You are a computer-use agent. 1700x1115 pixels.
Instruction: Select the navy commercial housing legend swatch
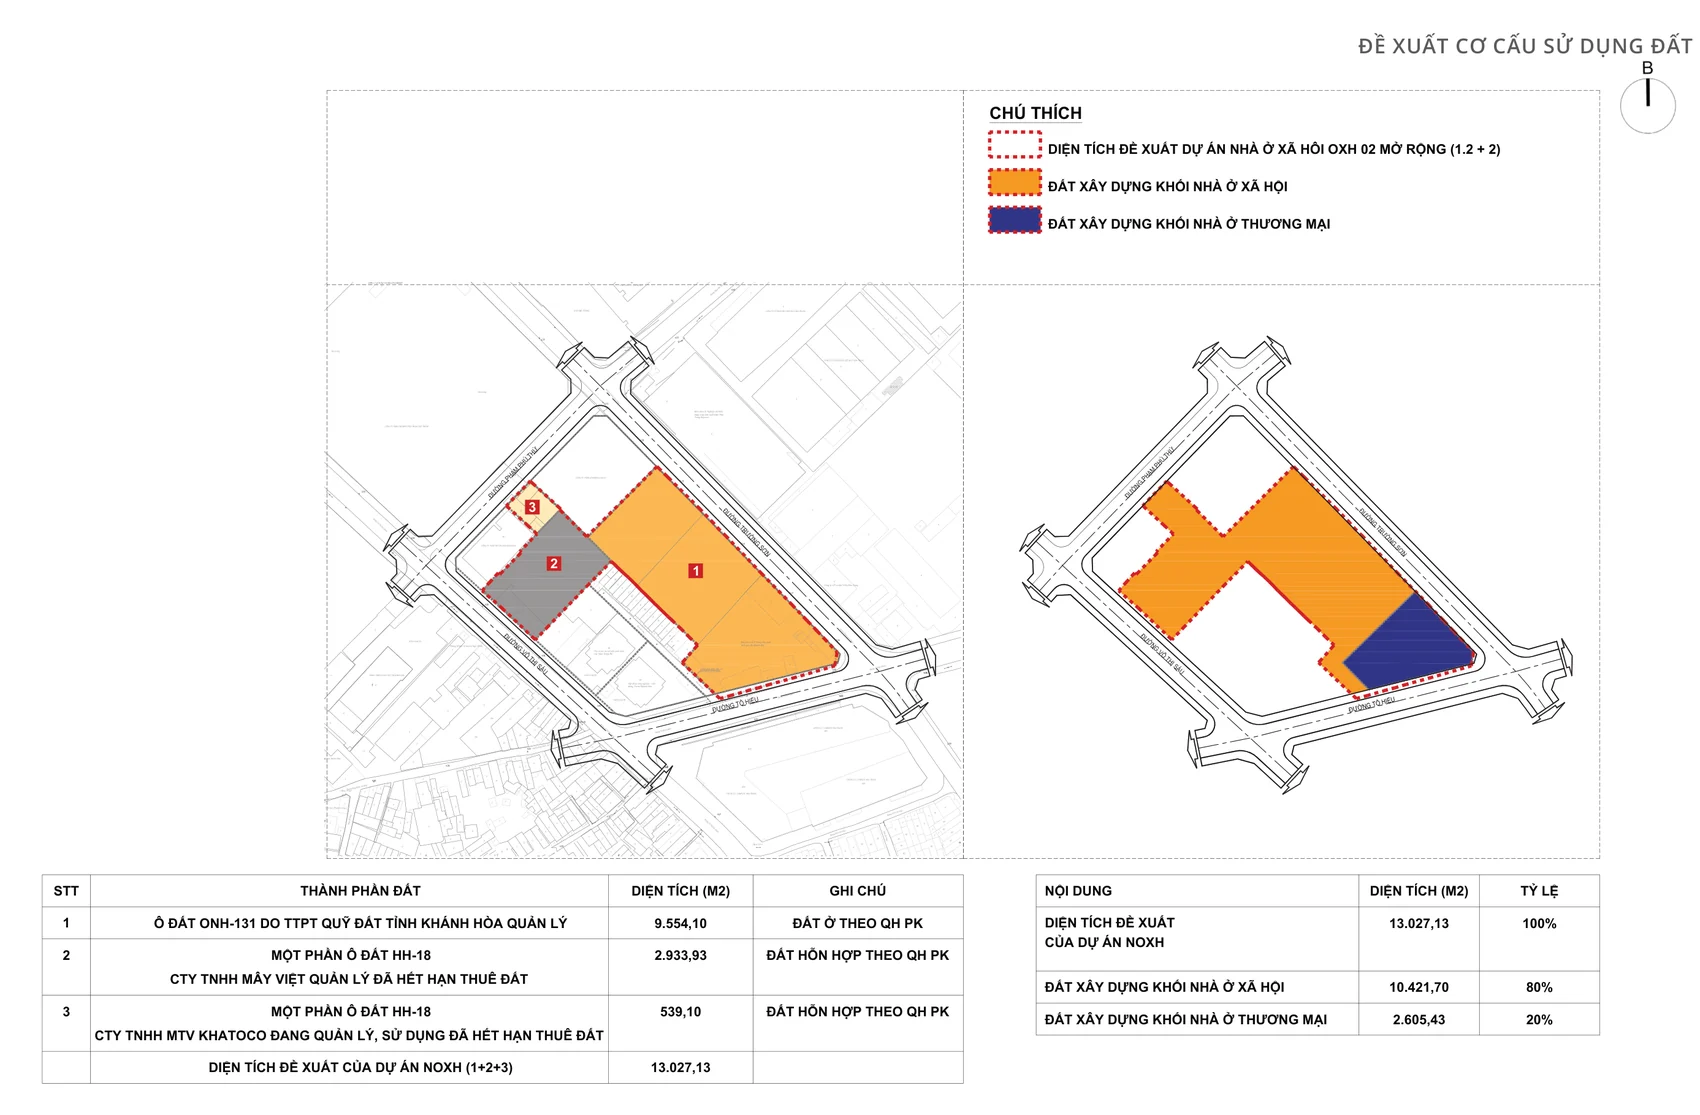pos(1015,220)
